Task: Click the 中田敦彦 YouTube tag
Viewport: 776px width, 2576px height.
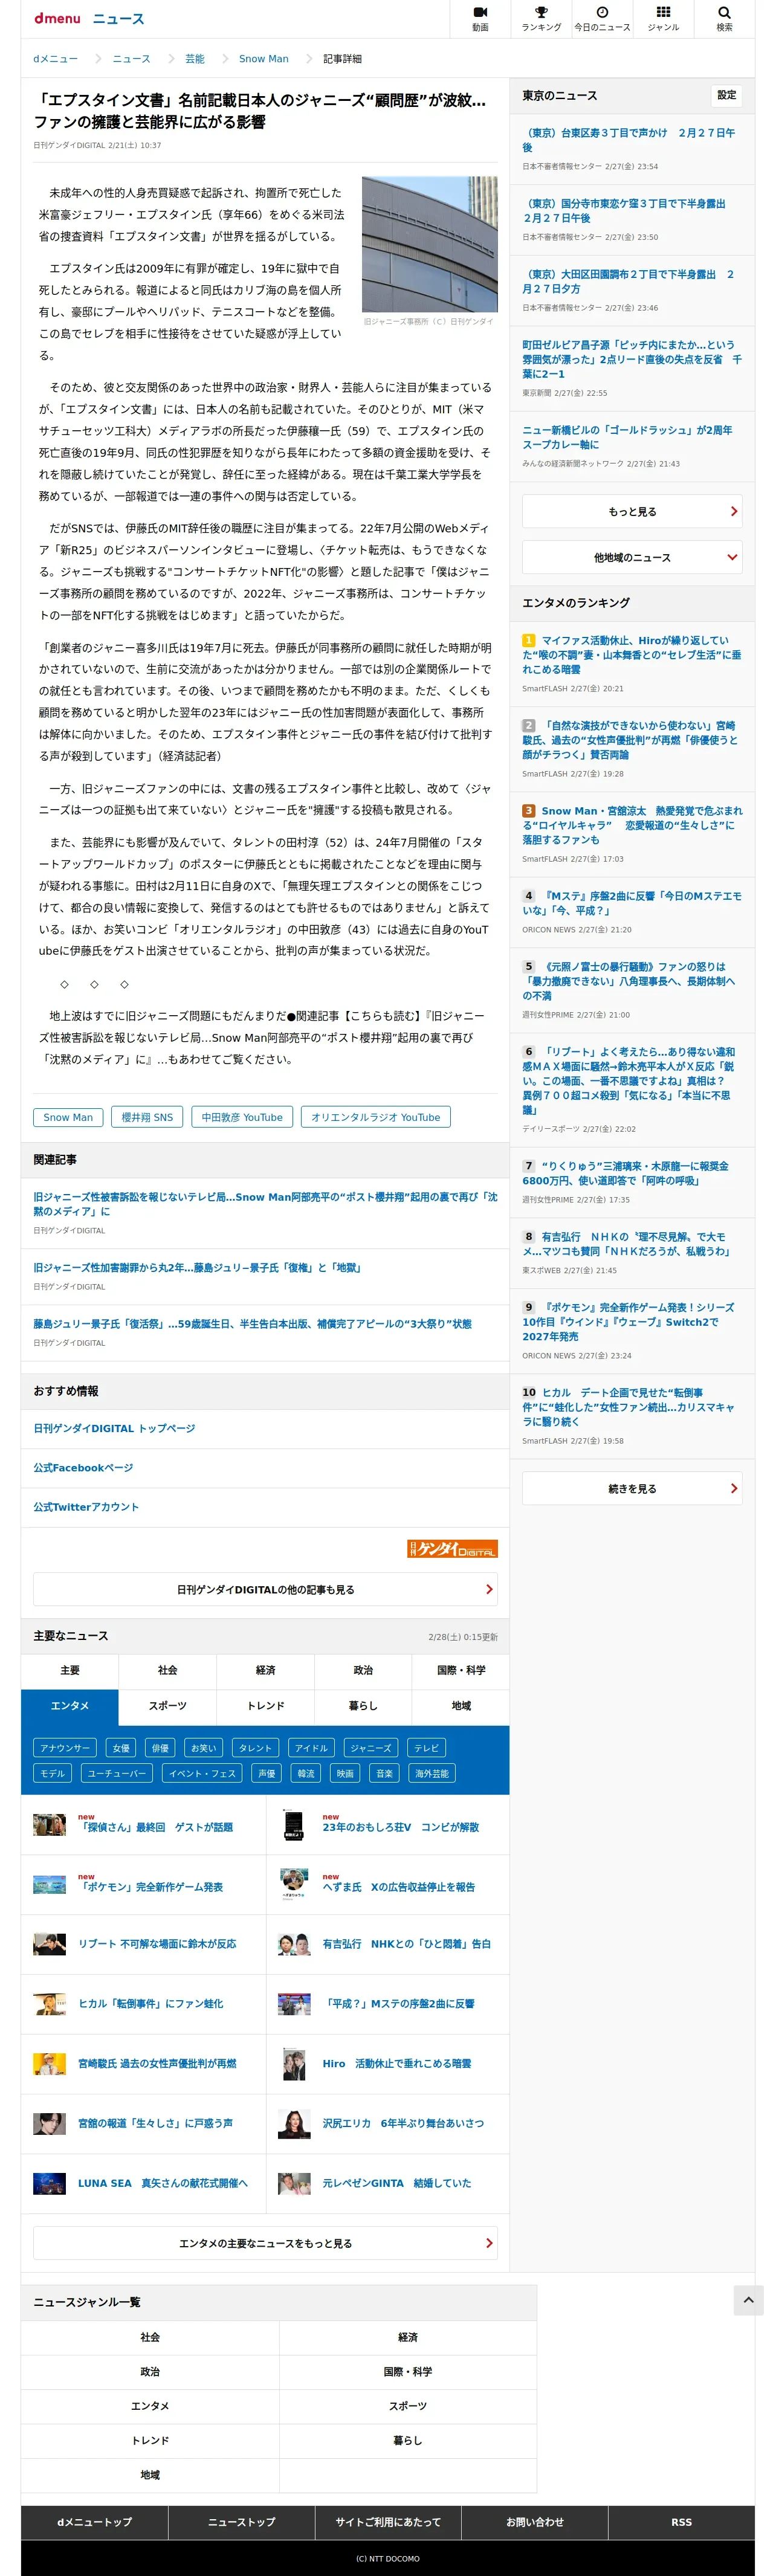Action: [242, 1117]
